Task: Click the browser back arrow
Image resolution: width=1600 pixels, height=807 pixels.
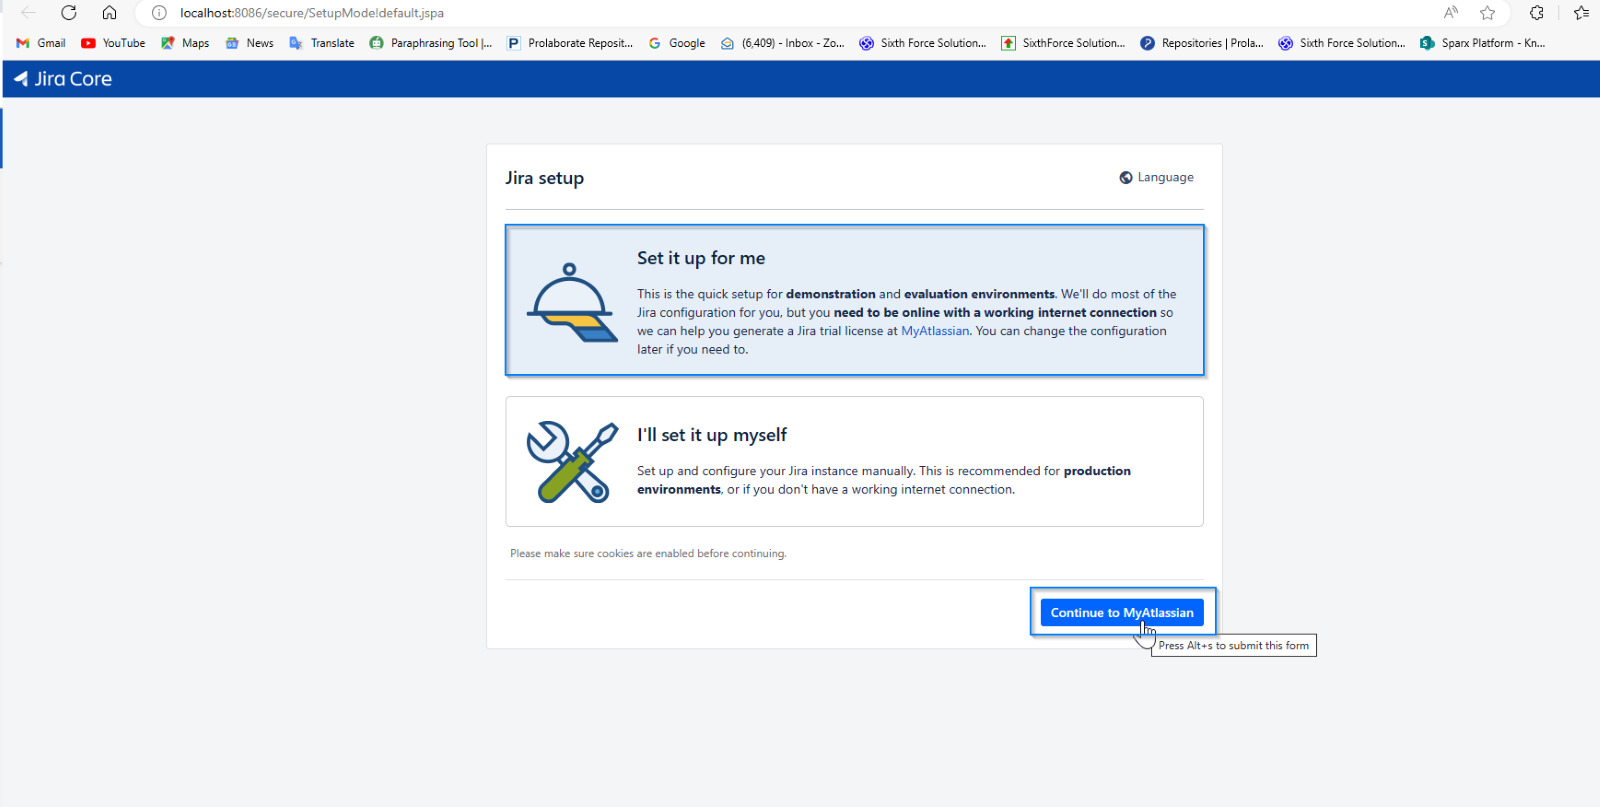Action: pos(28,13)
